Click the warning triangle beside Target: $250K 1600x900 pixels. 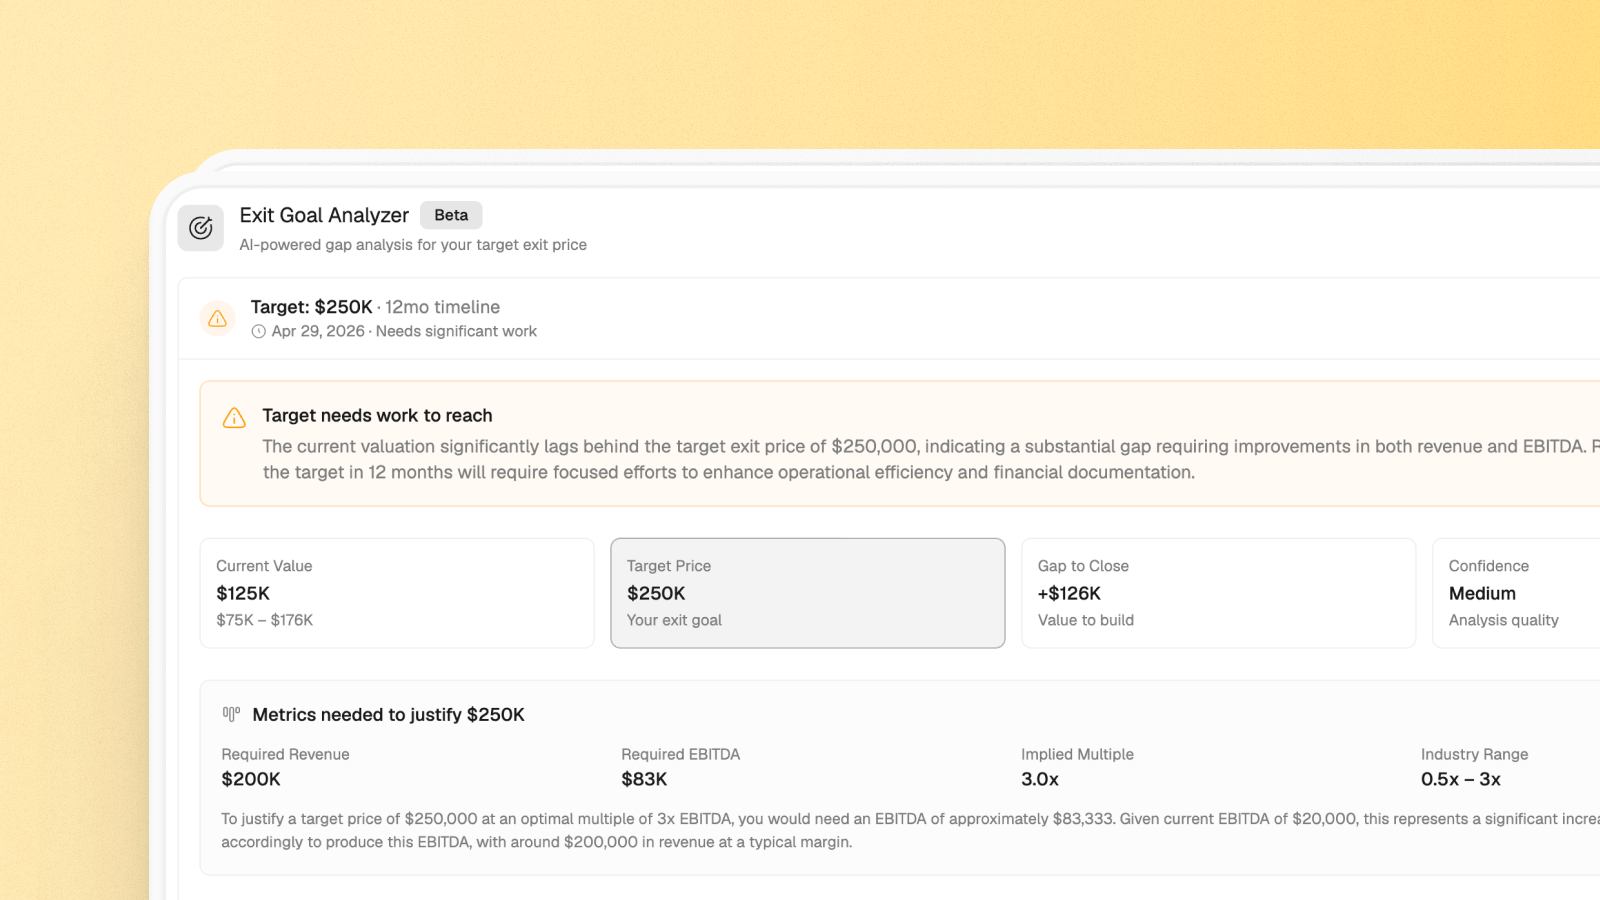[x=217, y=318]
